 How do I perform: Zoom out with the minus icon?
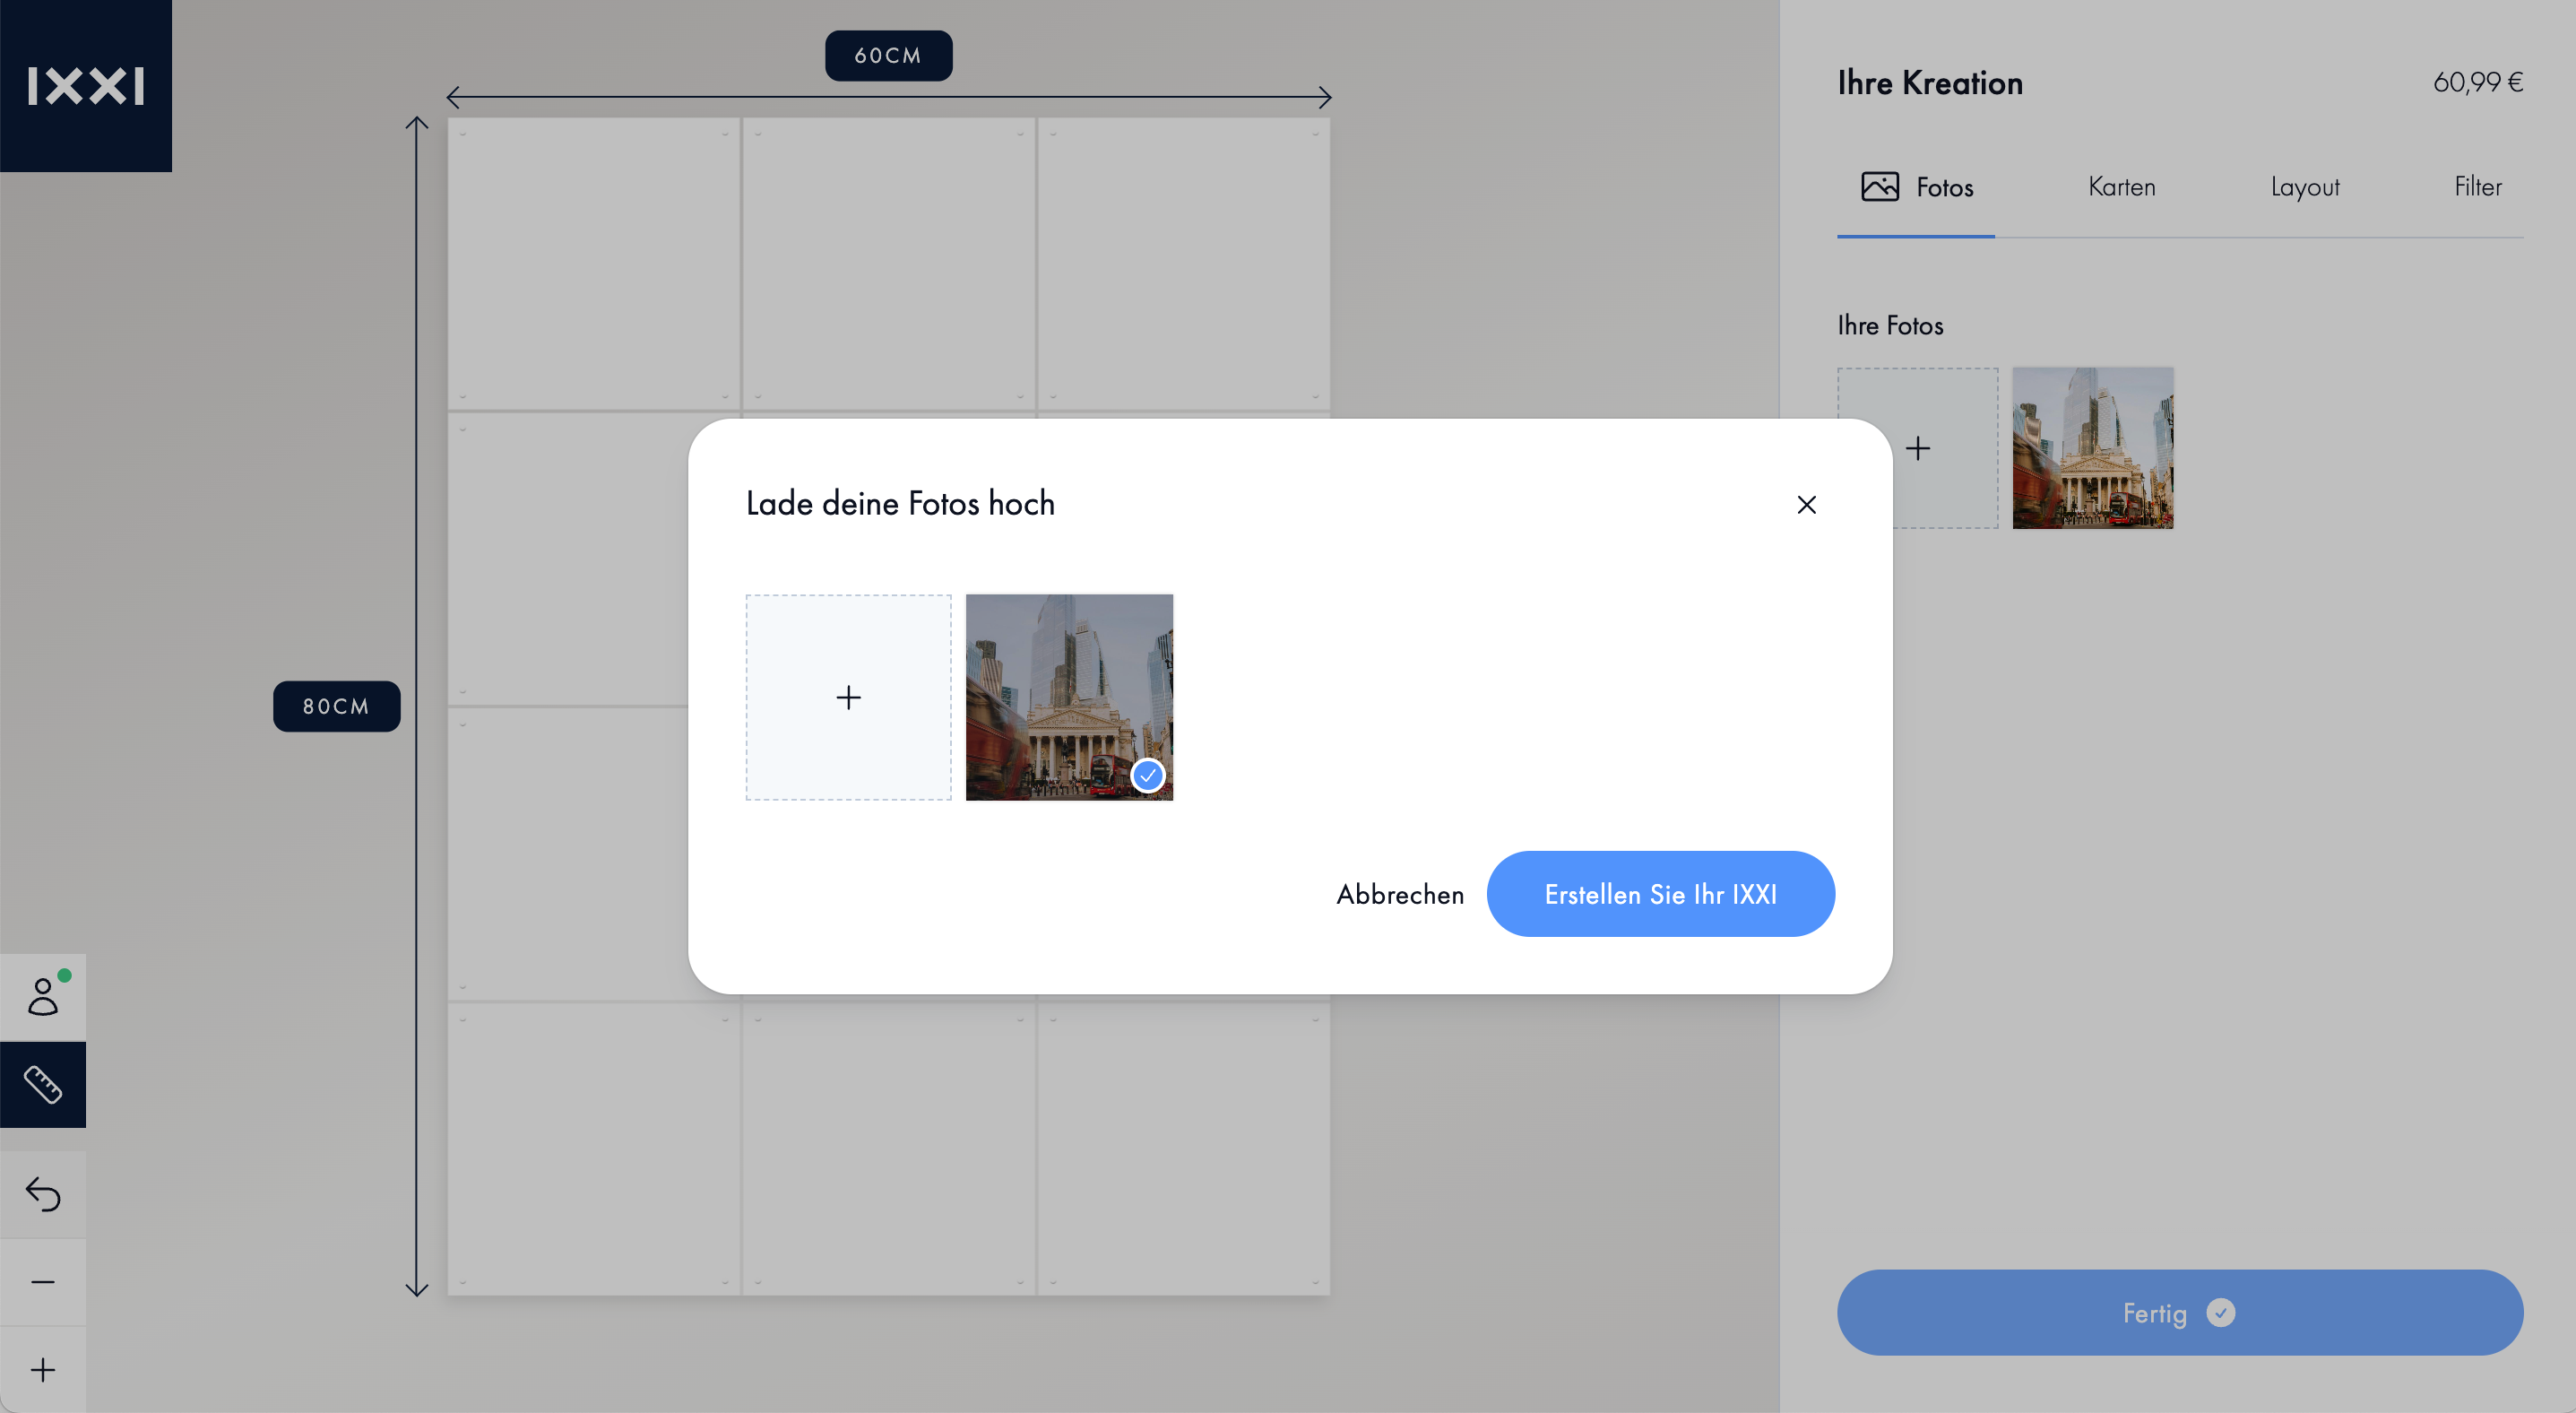tap(43, 1282)
